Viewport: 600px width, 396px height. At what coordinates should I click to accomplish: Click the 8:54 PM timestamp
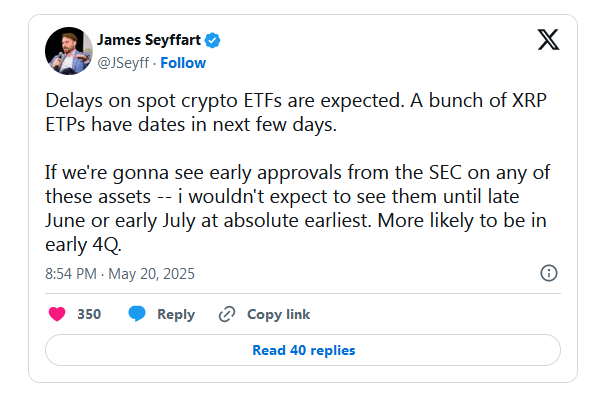pos(71,274)
